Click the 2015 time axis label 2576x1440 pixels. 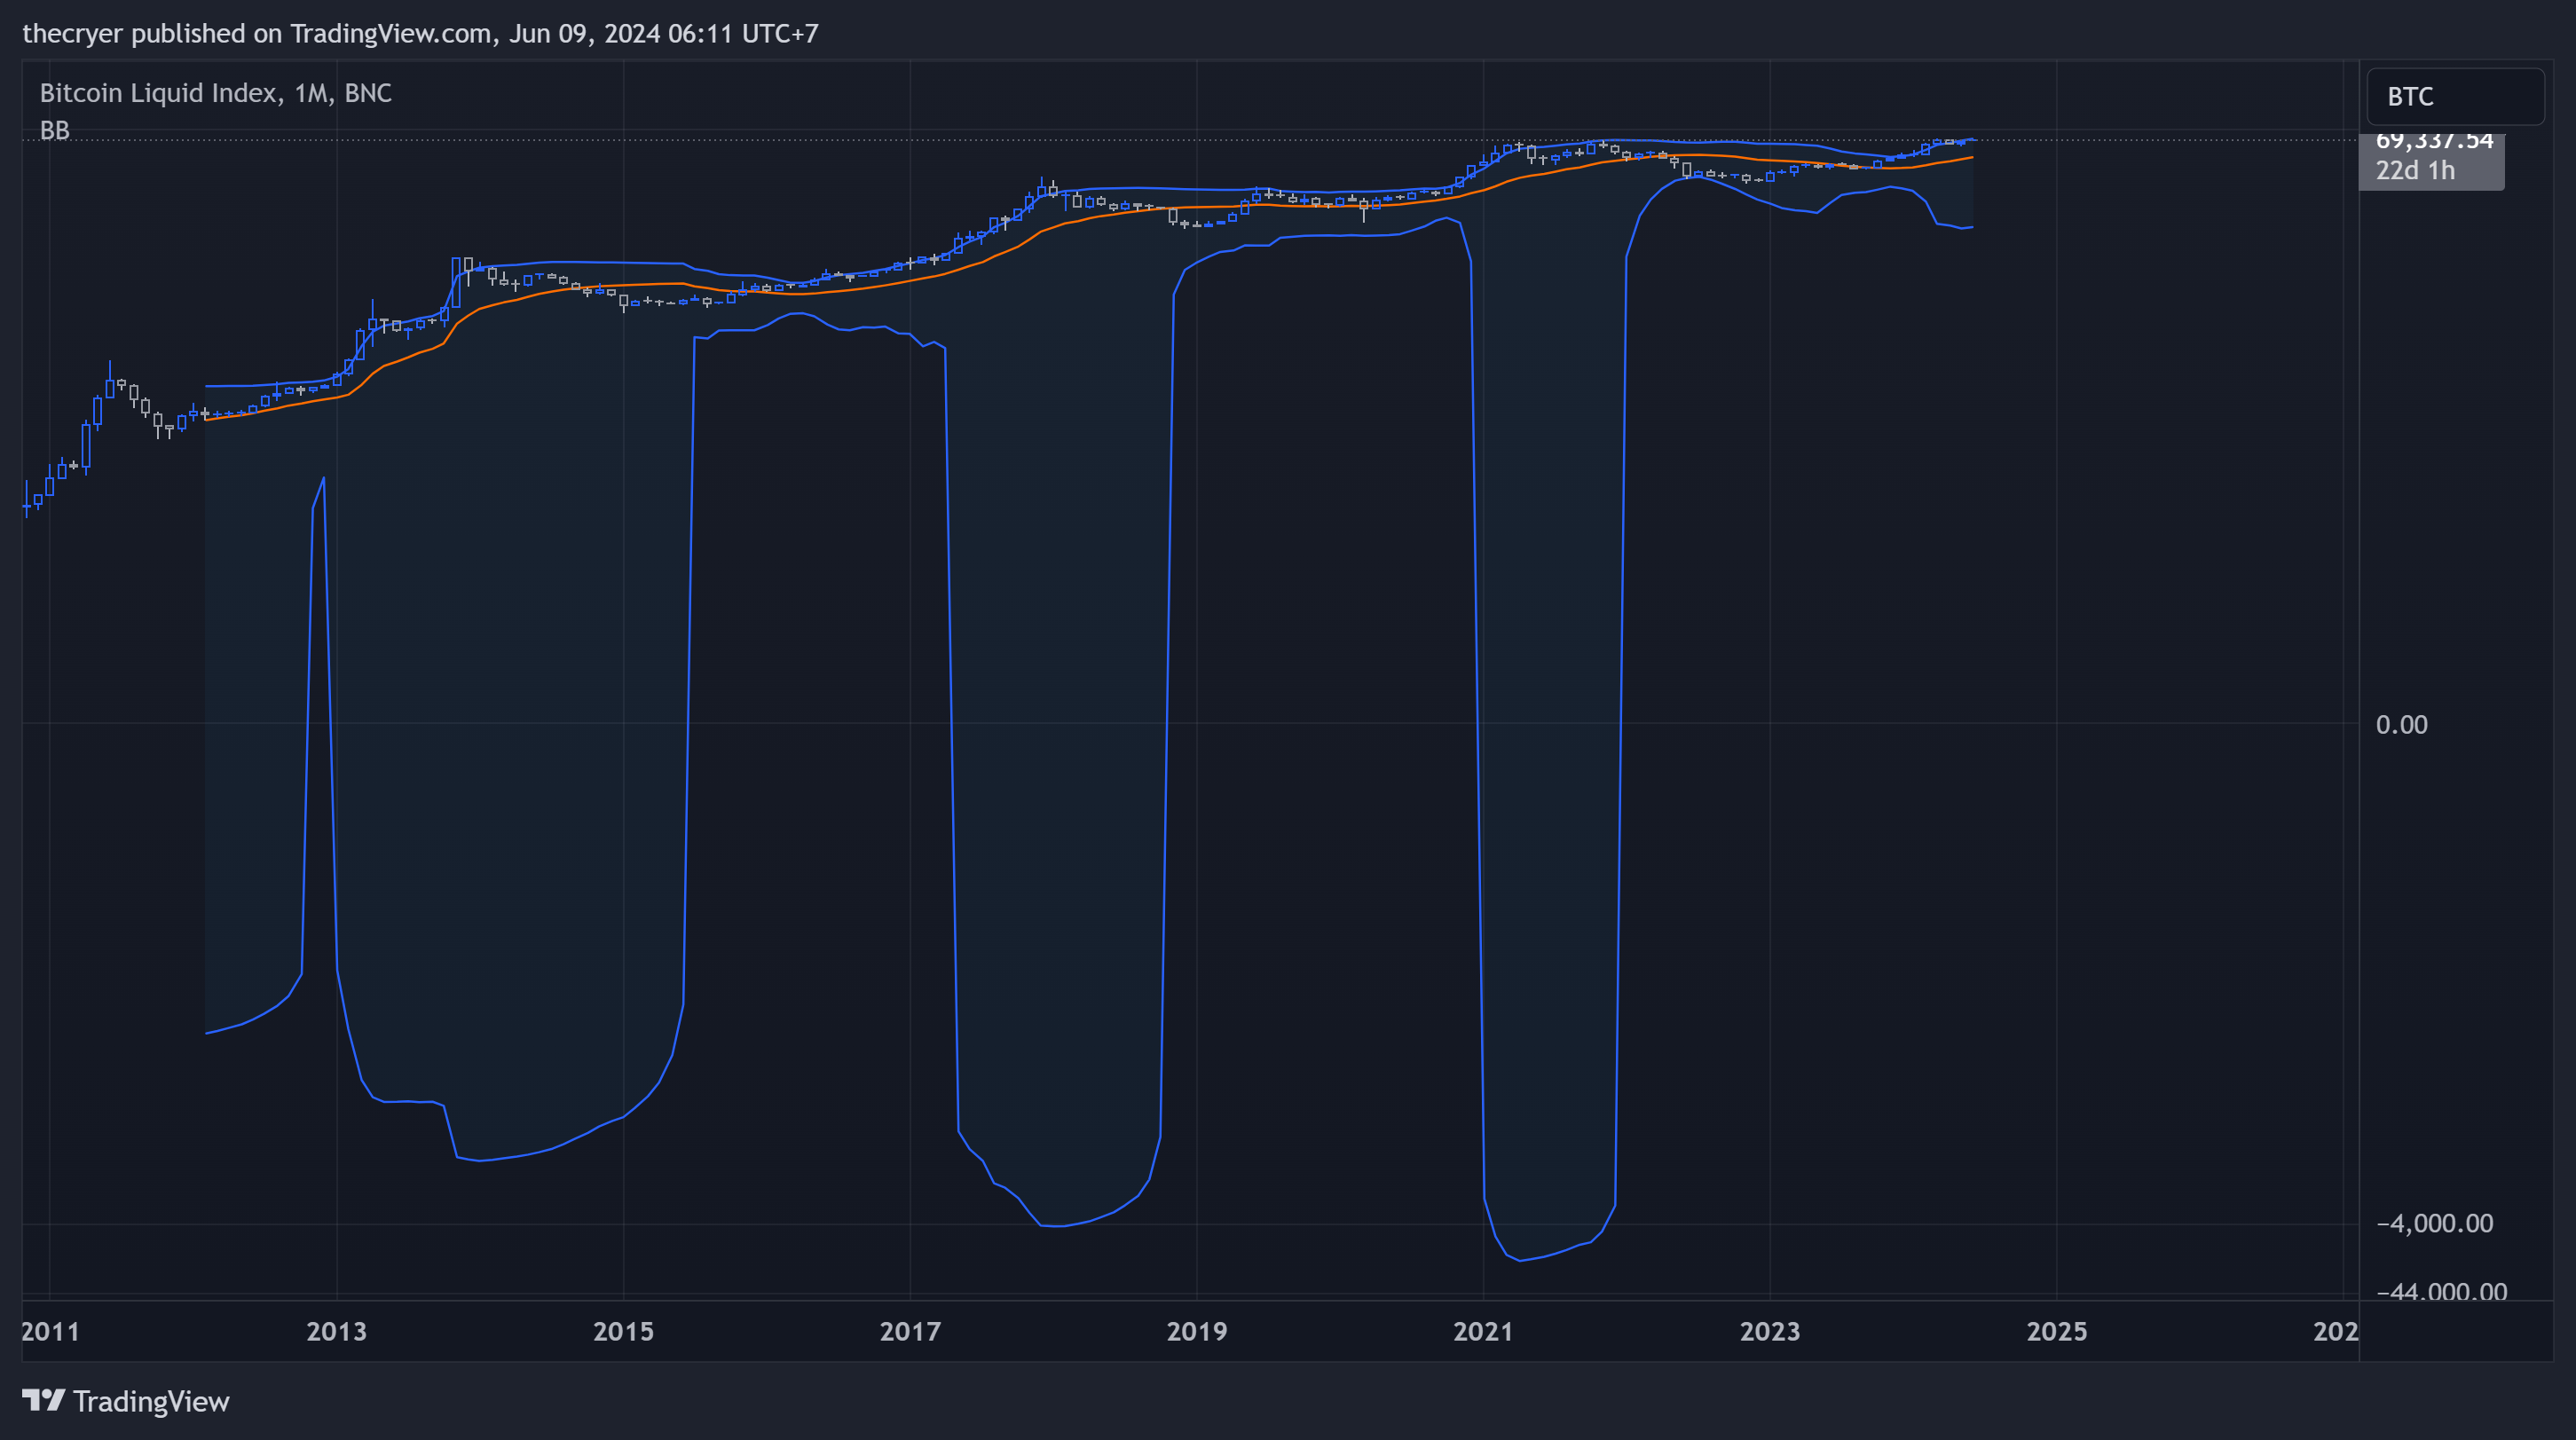(x=623, y=1331)
